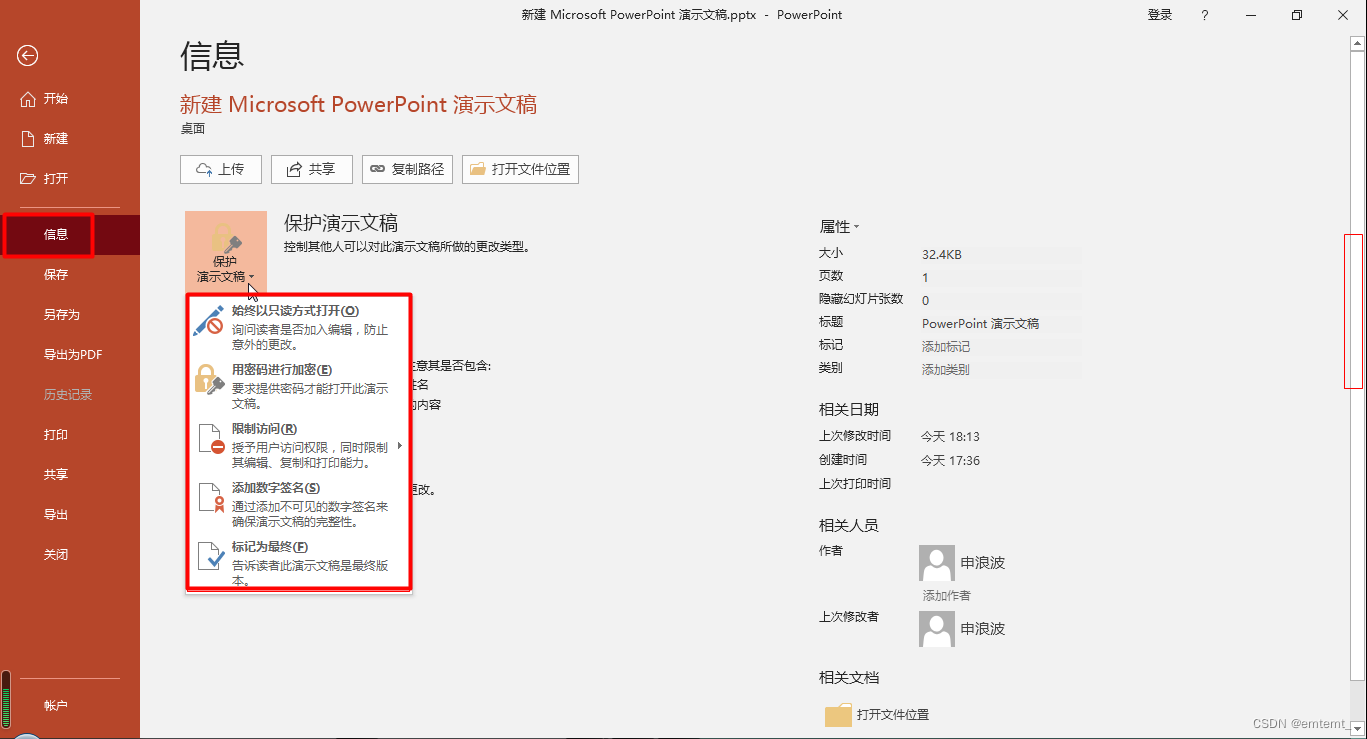Open the 共享 sidebar item

70,475
